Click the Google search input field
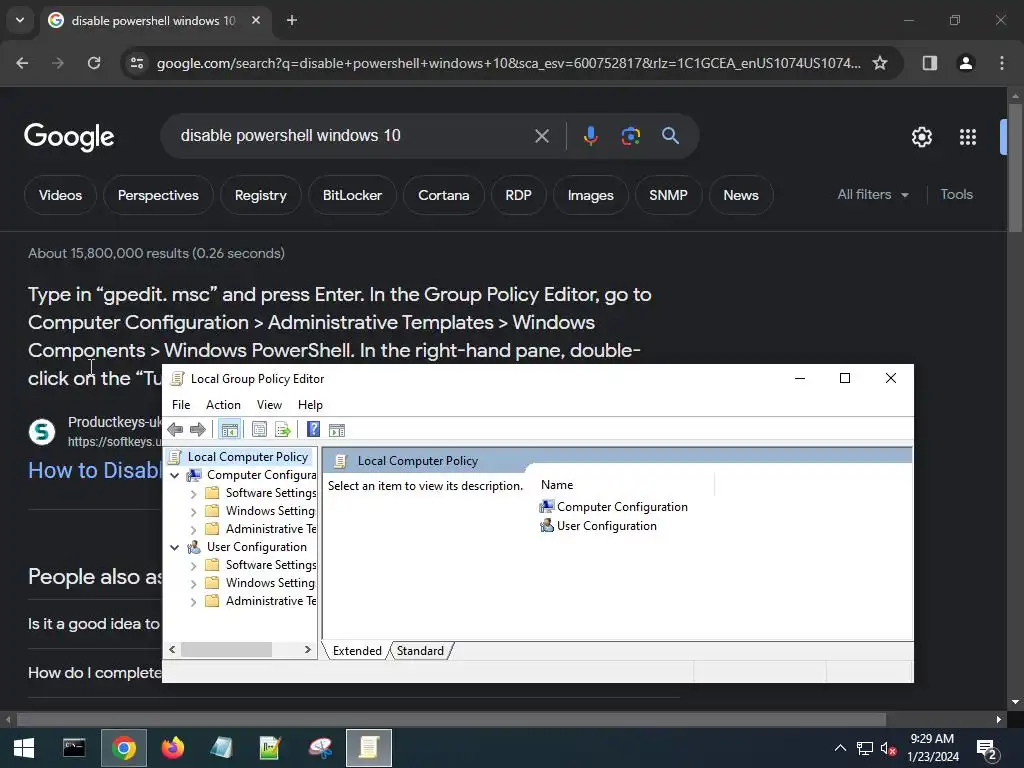1024x768 pixels. 353,136
